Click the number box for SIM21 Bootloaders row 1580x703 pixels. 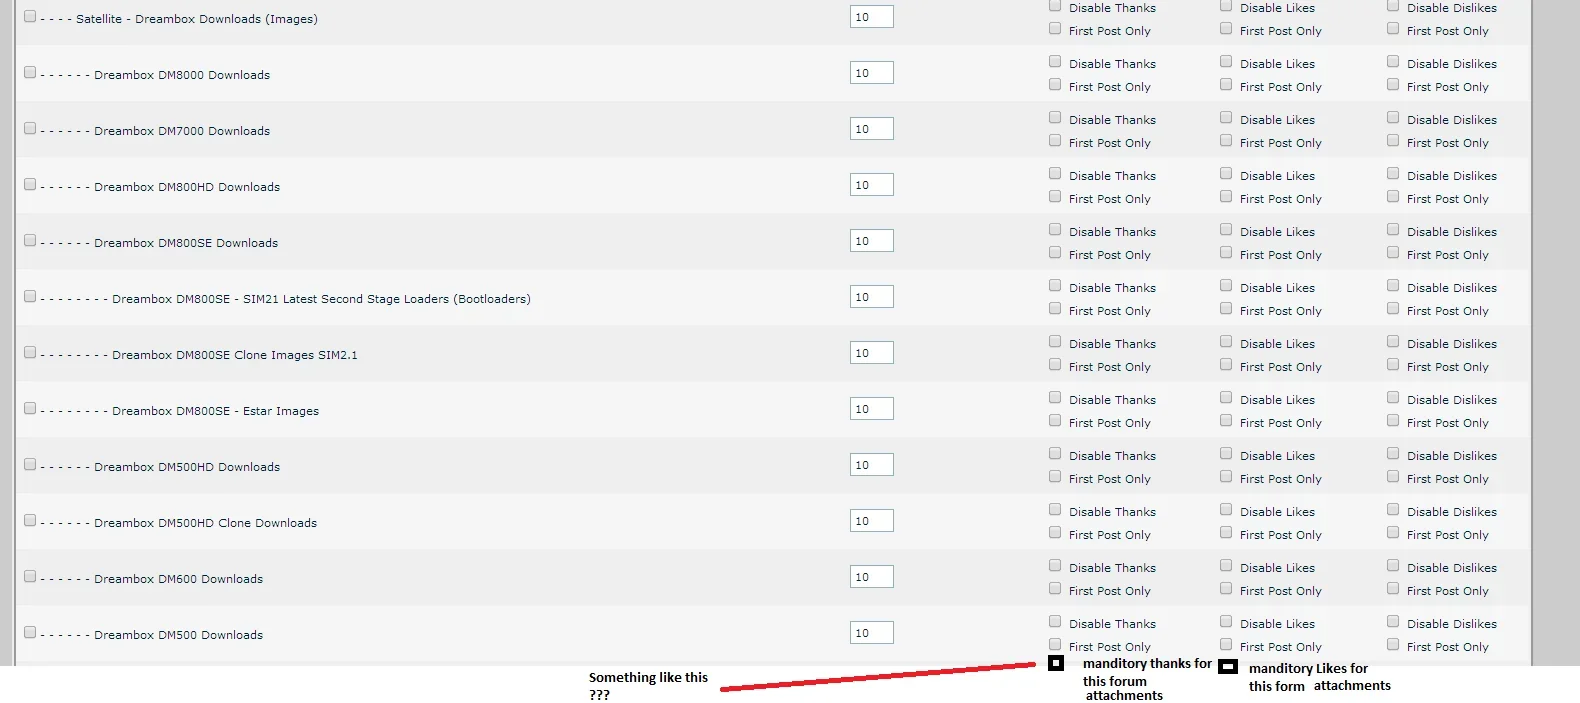click(871, 297)
